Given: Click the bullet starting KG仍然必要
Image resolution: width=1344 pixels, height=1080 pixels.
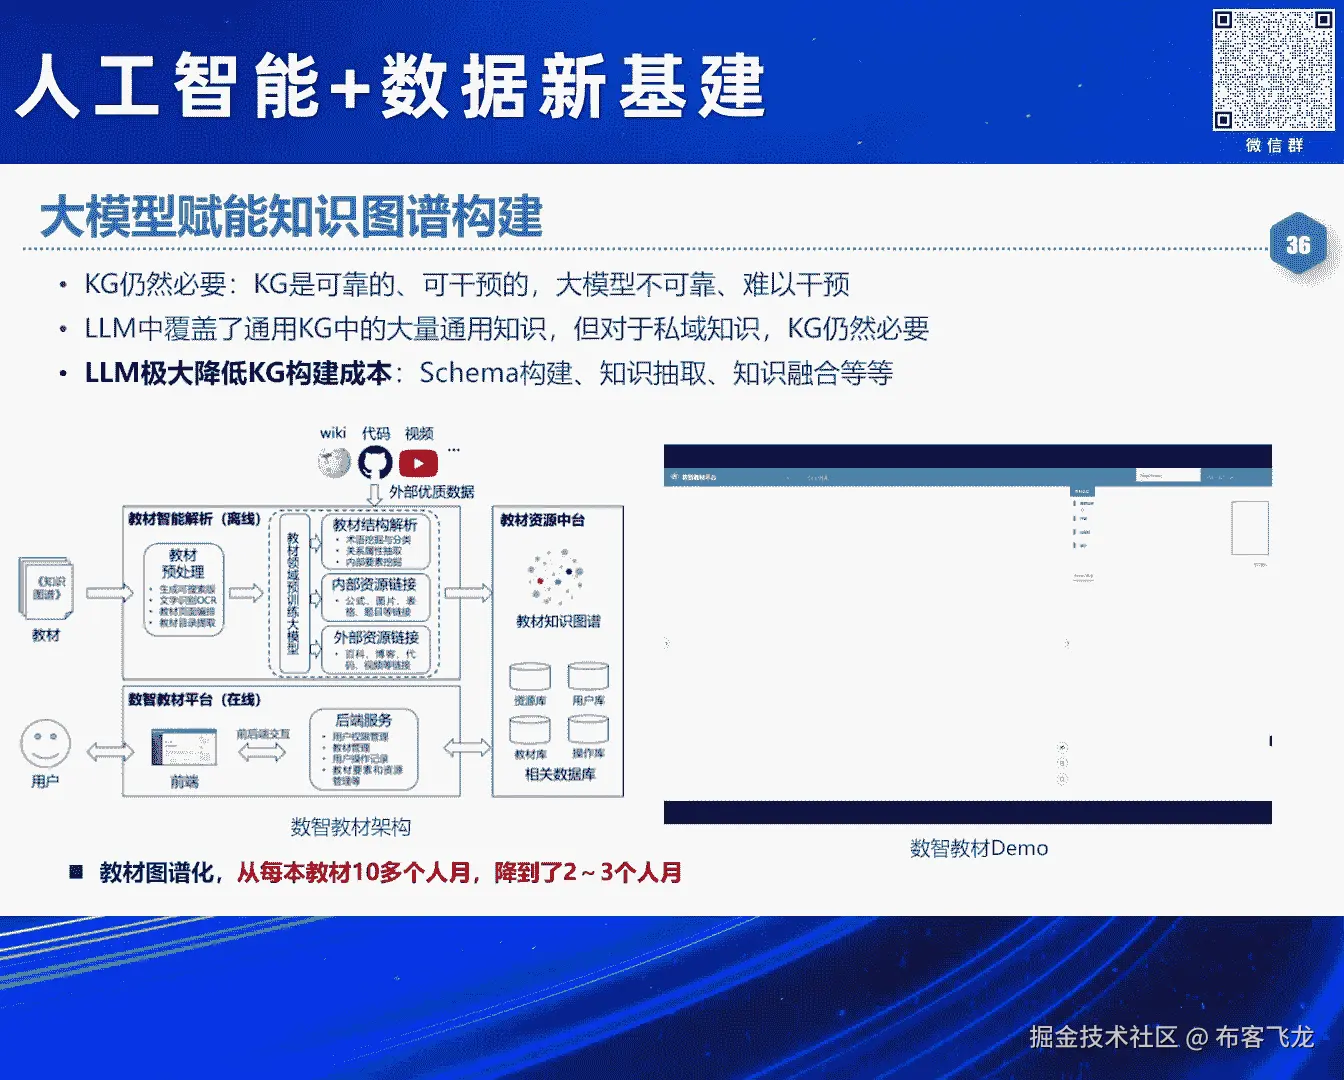Looking at the screenshot, I should 467,285.
